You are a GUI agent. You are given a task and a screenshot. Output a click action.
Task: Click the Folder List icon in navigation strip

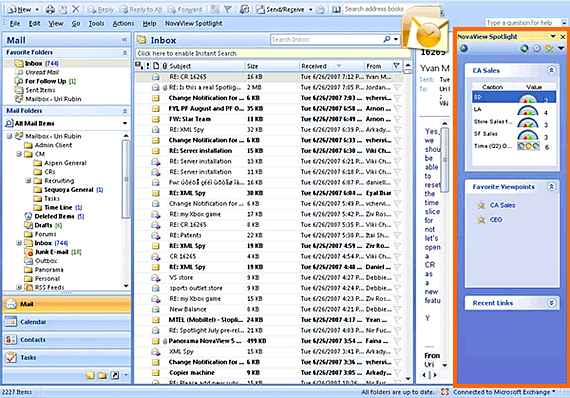coord(103,375)
